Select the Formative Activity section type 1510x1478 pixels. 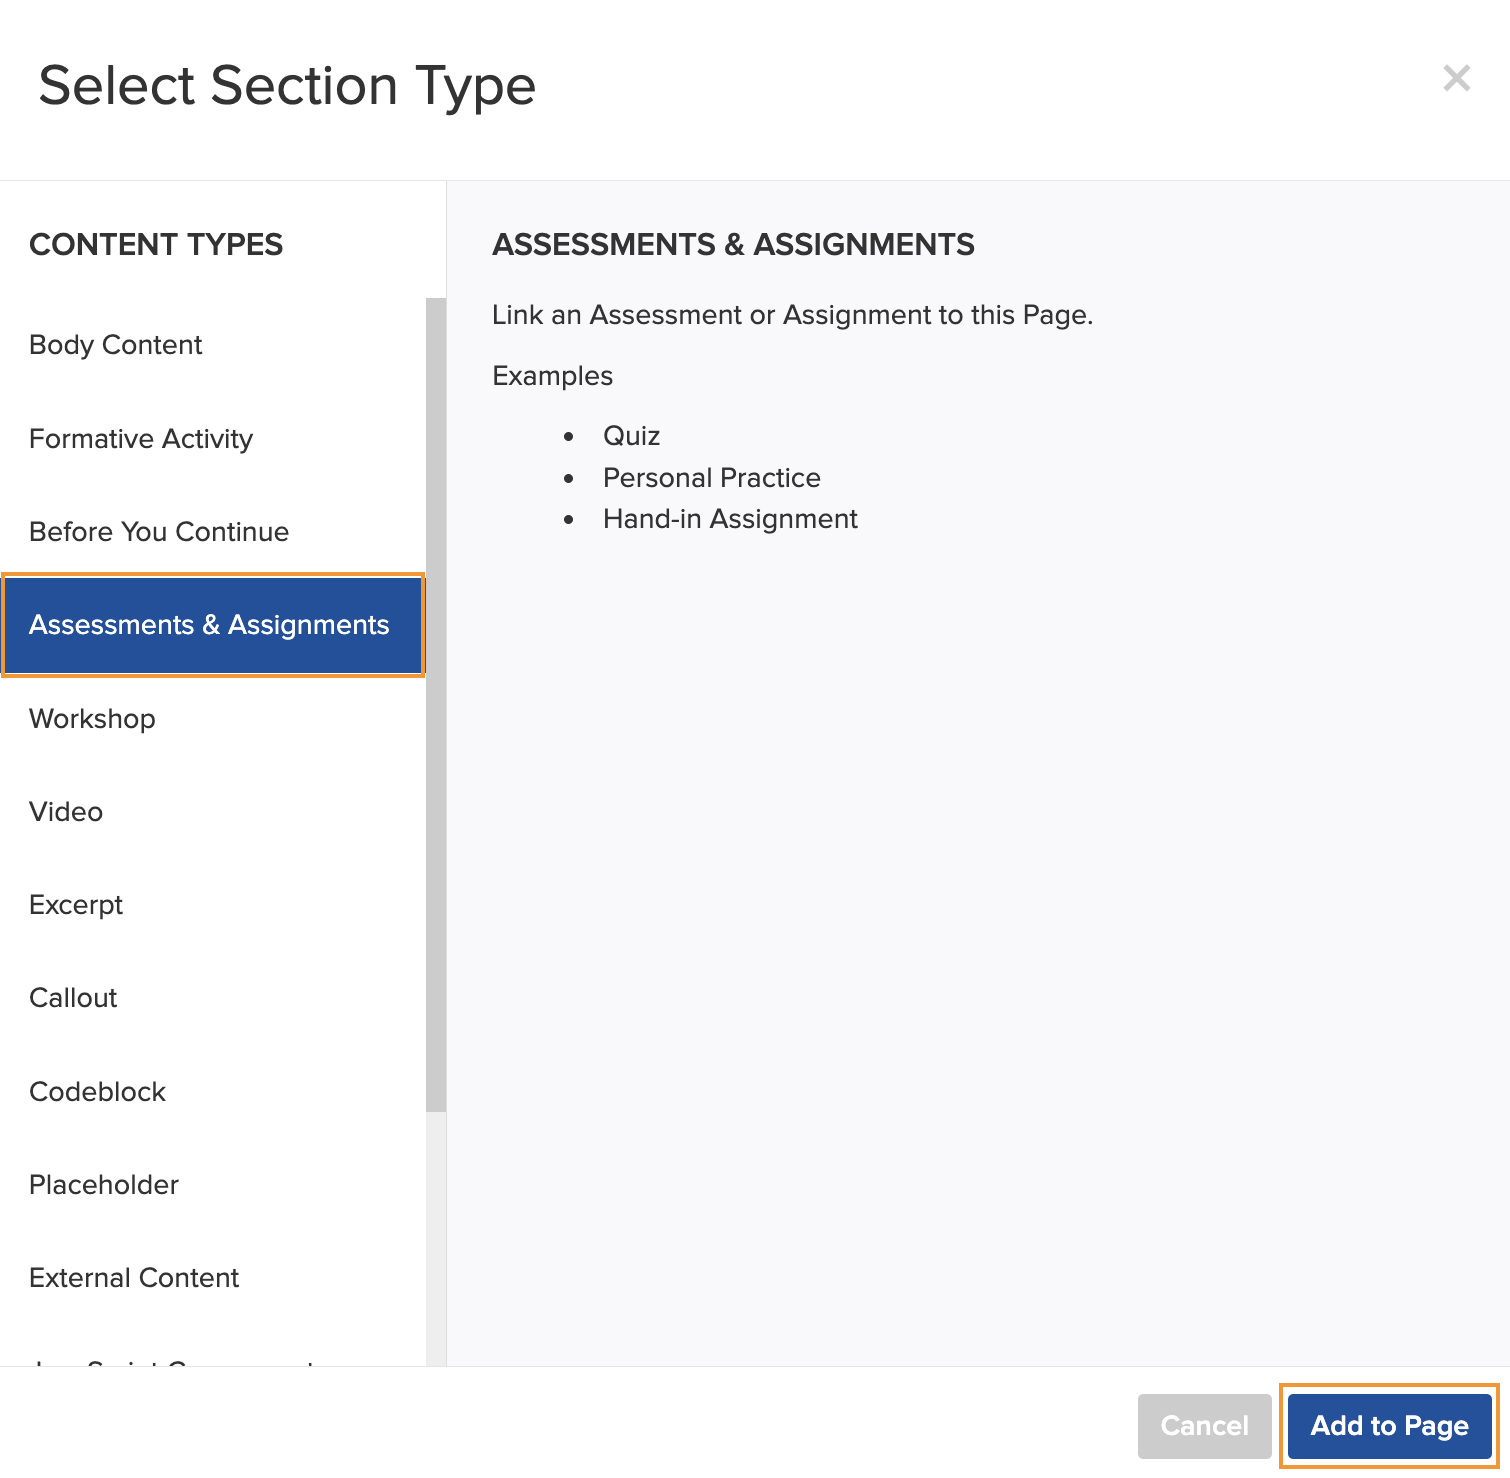click(141, 438)
